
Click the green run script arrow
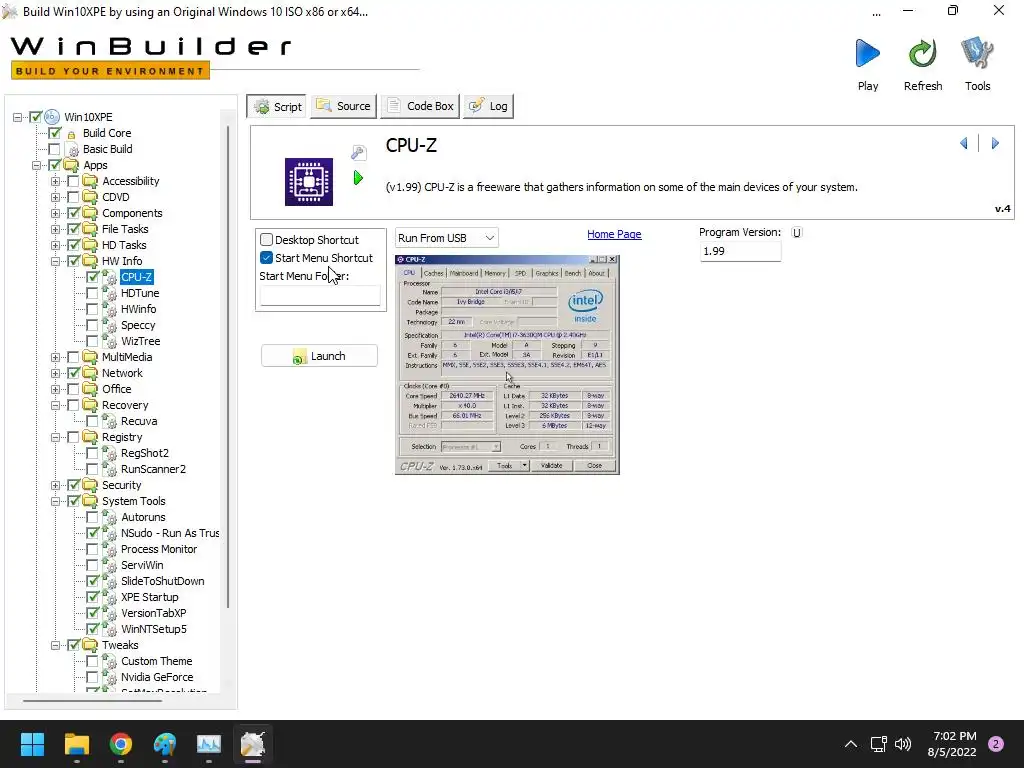[x=358, y=177]
